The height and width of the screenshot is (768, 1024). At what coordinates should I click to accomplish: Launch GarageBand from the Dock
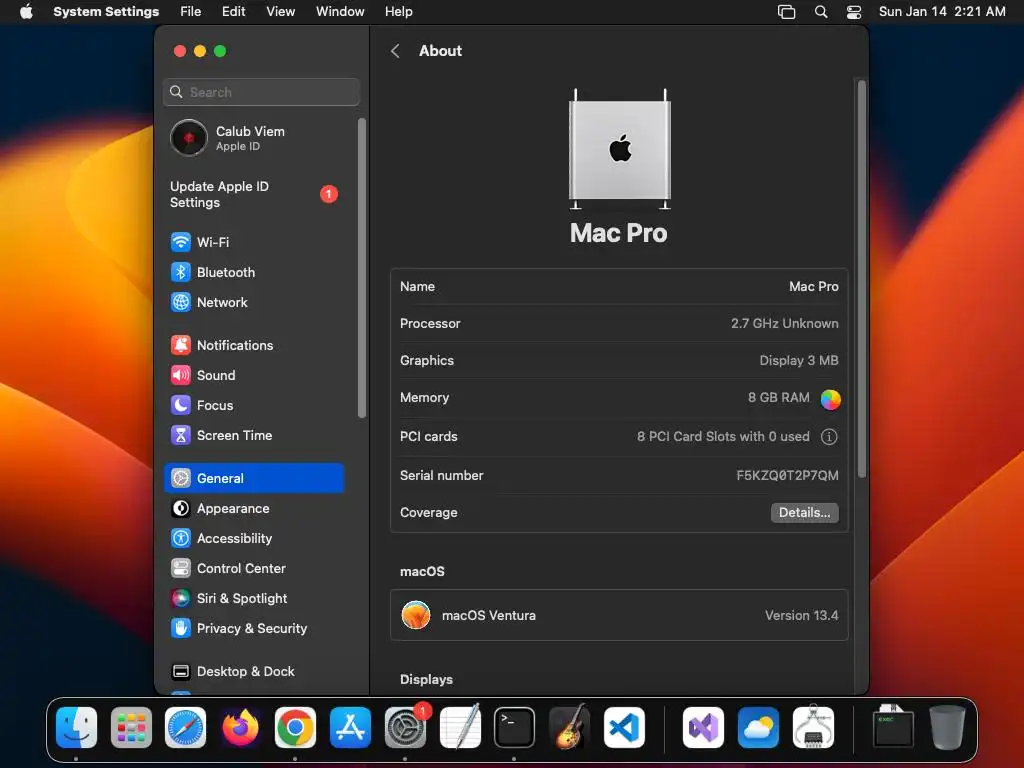coord(569,727)
